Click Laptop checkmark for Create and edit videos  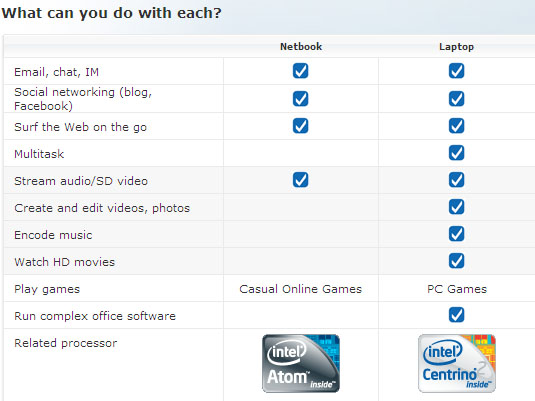tap(457, 207)
